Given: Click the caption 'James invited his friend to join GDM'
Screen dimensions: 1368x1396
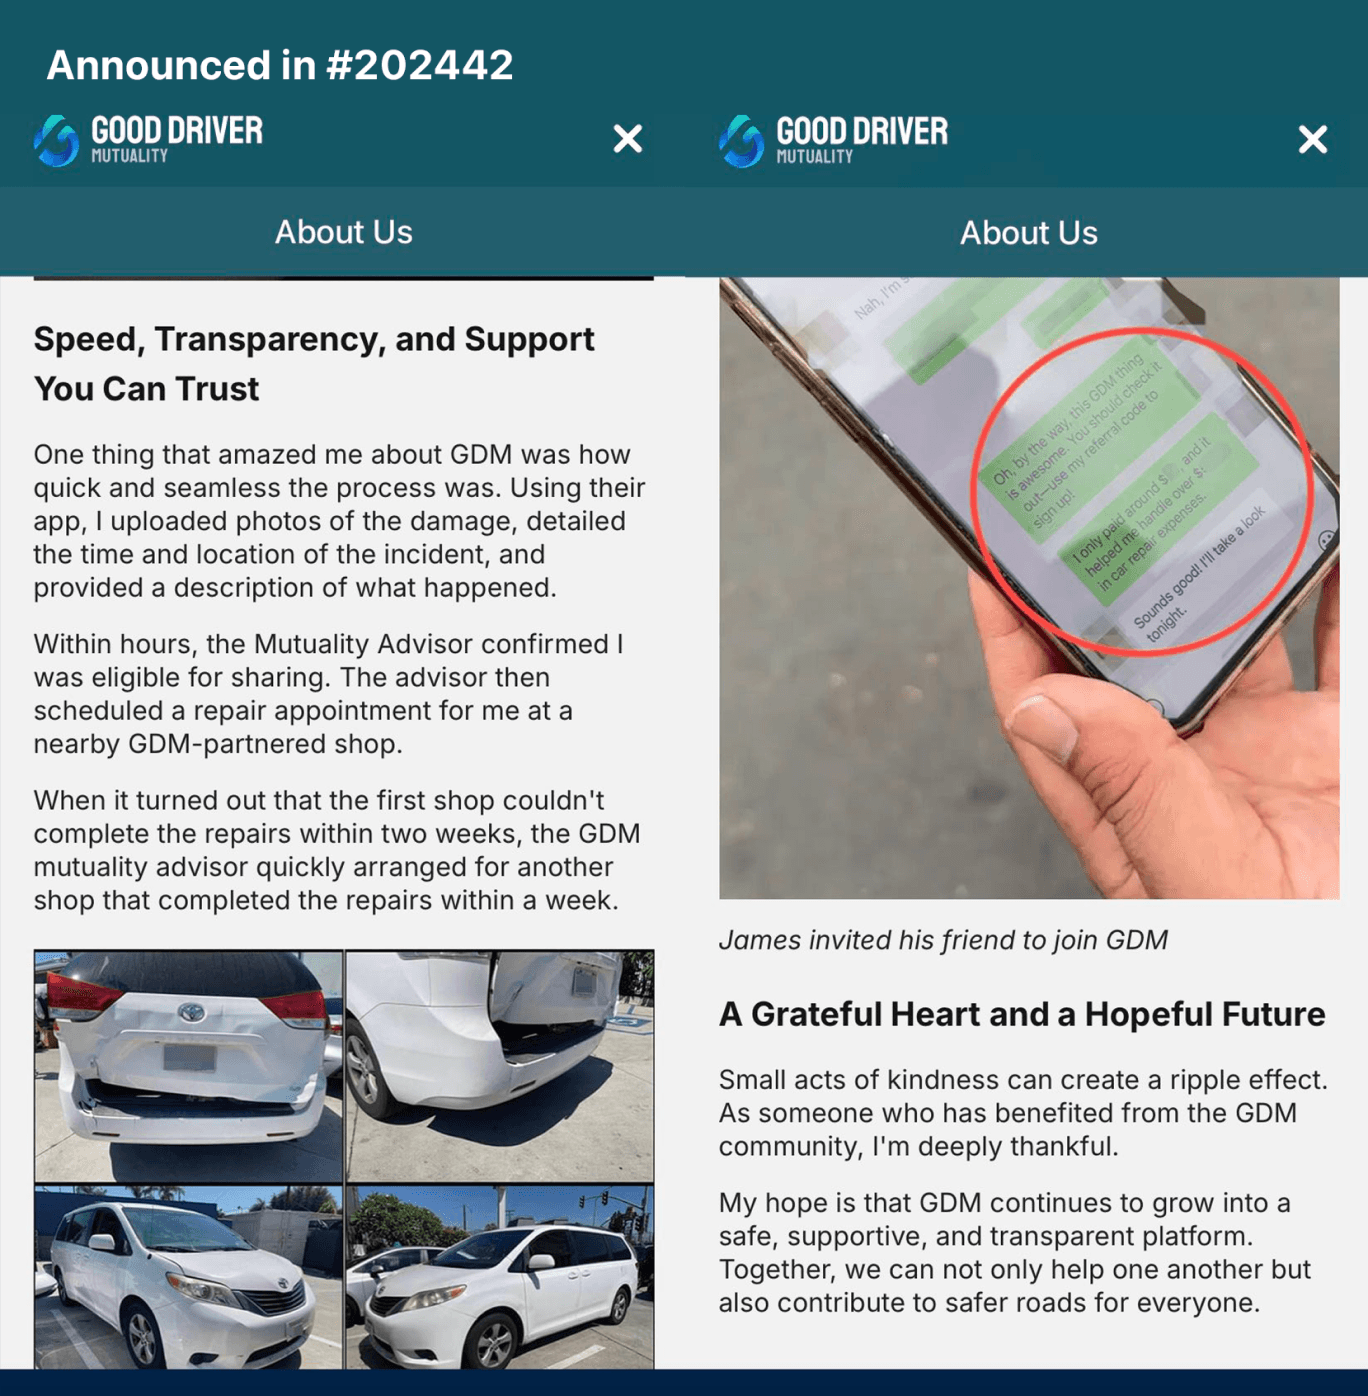Looking at the screenshot, I should tap(943, 940).
